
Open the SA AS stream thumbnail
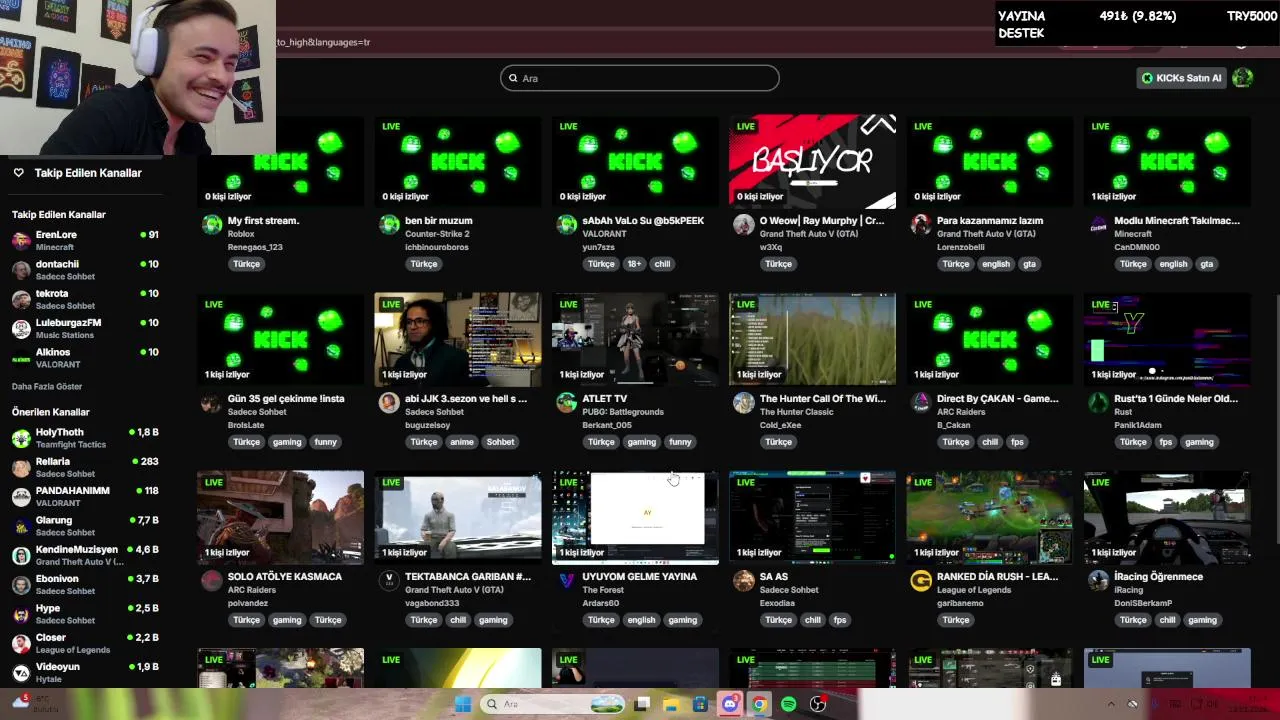click(813, 517)
